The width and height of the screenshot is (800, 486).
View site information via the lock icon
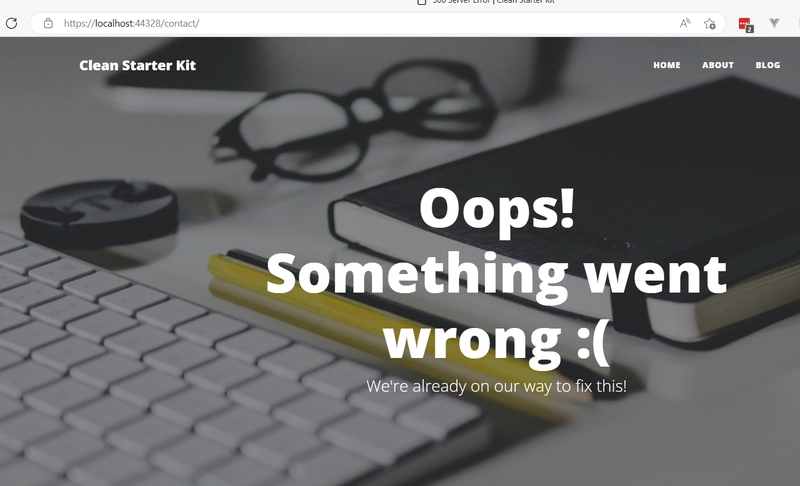[x=48, y=23]
